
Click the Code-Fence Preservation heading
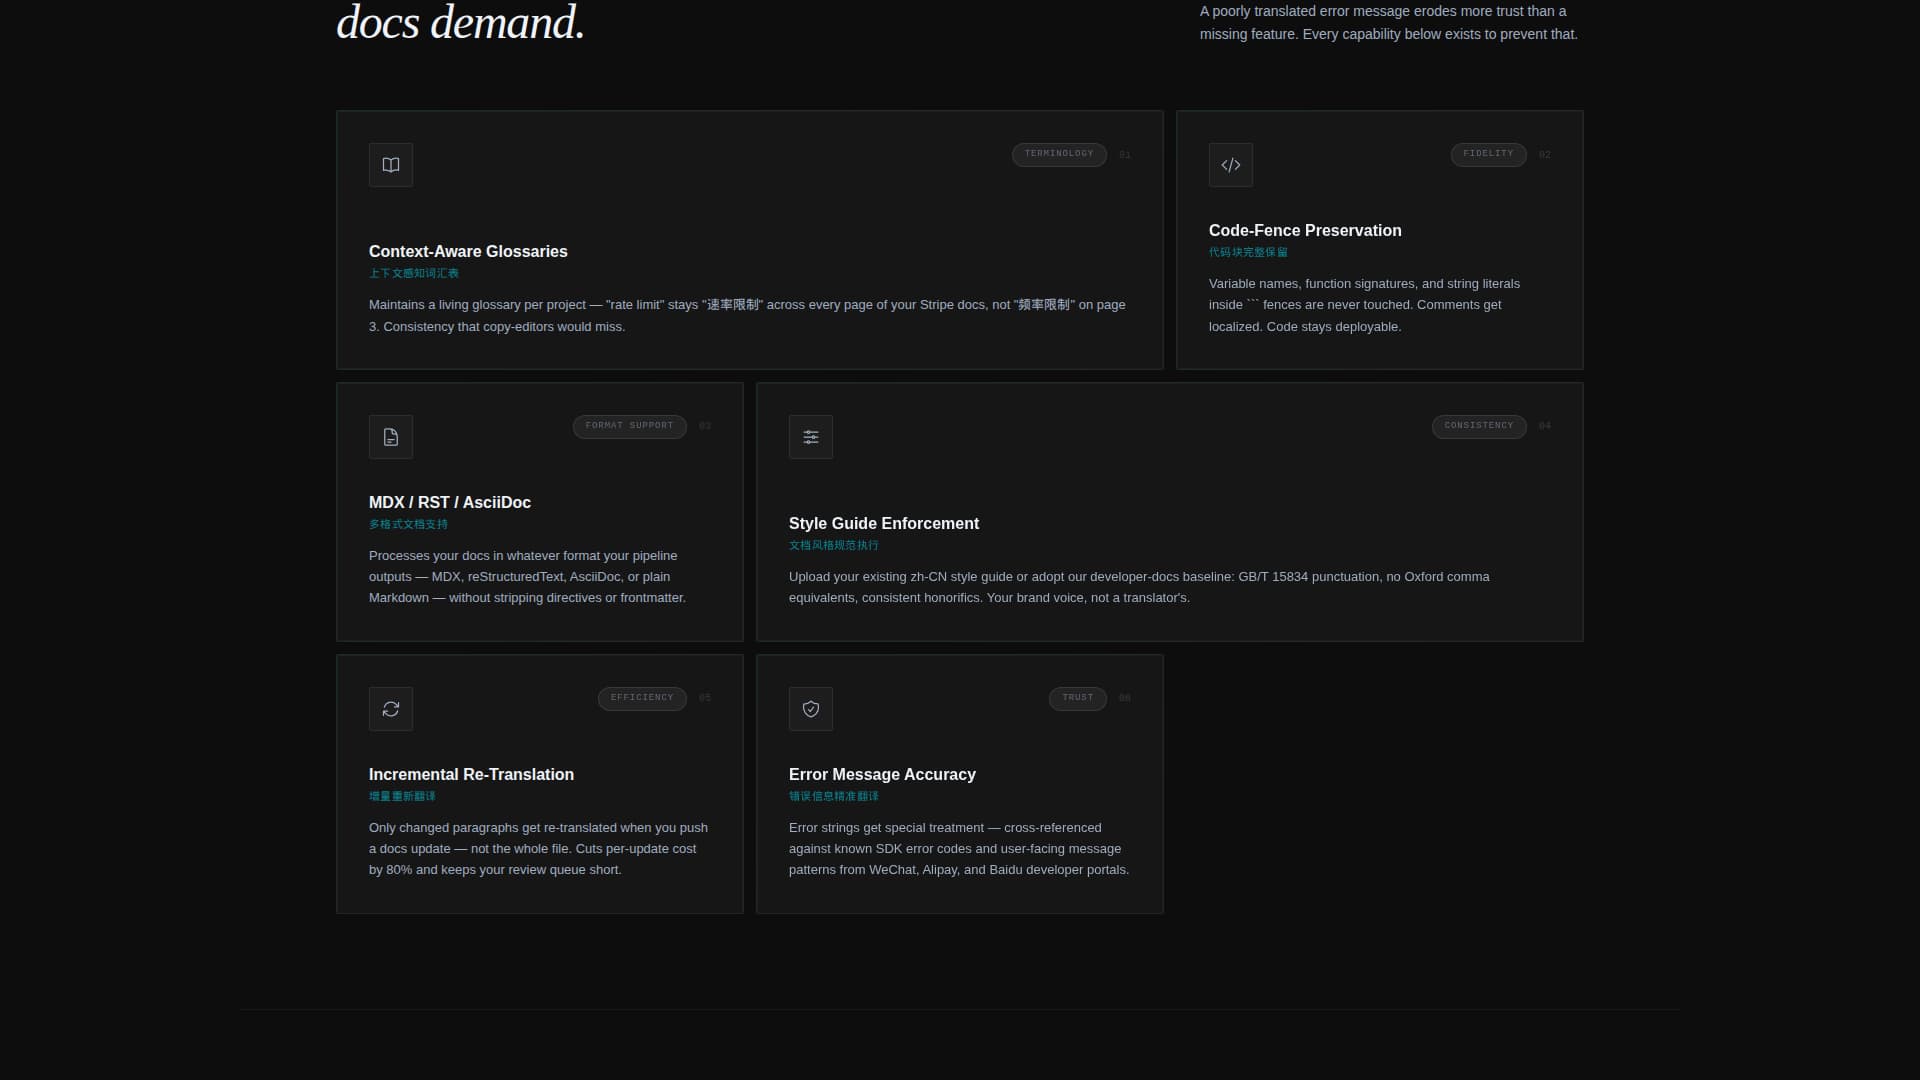click(1305, 231)
